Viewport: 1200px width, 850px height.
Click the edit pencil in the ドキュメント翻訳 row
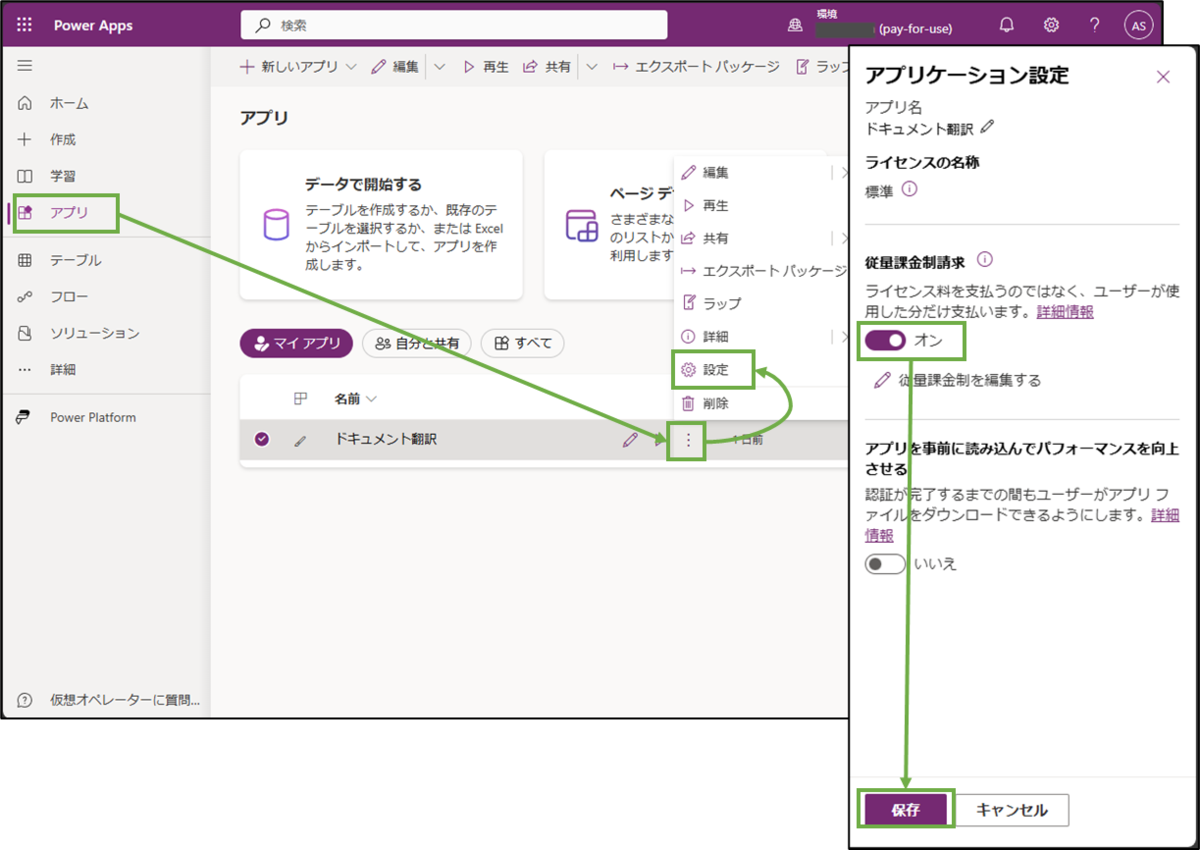[629, 439]
